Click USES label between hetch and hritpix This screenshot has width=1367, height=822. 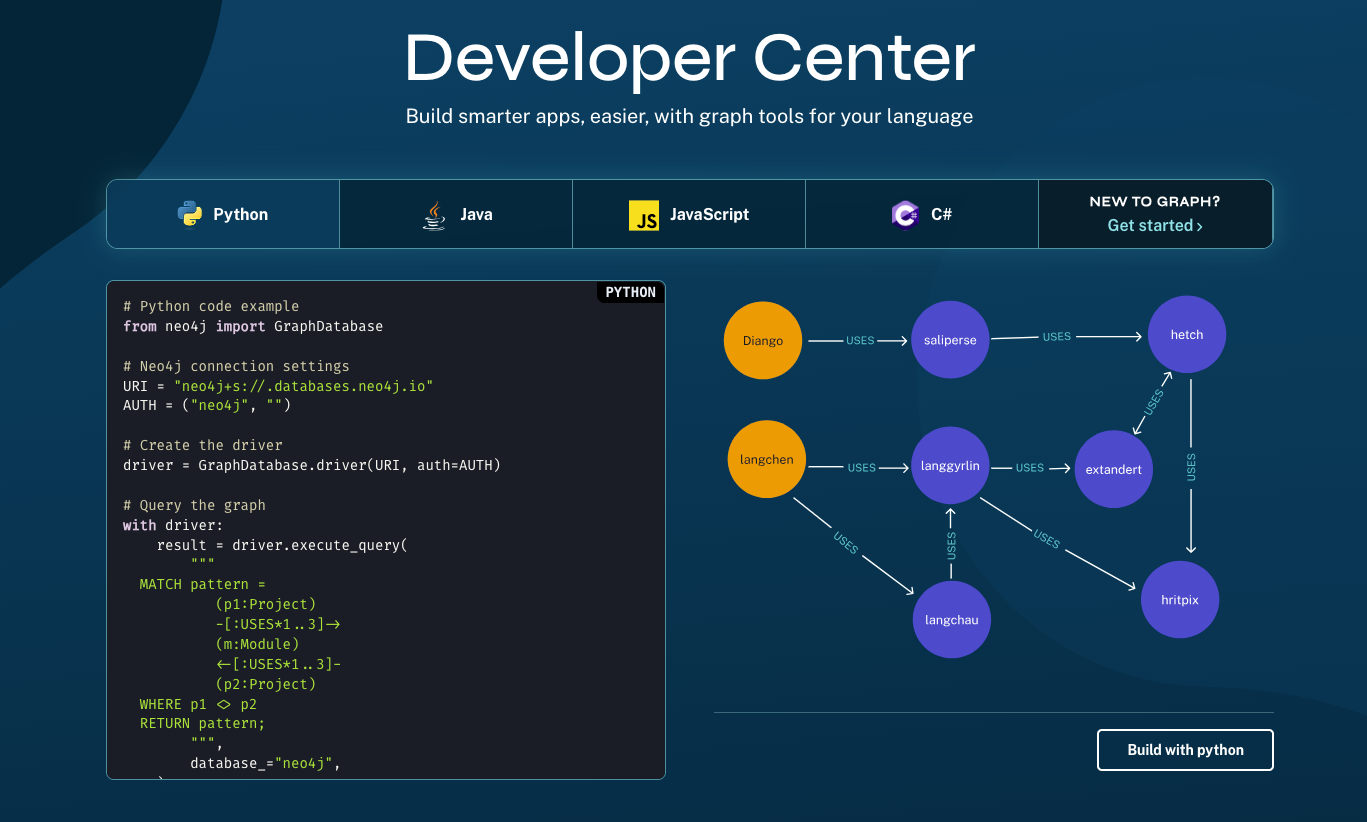[1191, 467]
